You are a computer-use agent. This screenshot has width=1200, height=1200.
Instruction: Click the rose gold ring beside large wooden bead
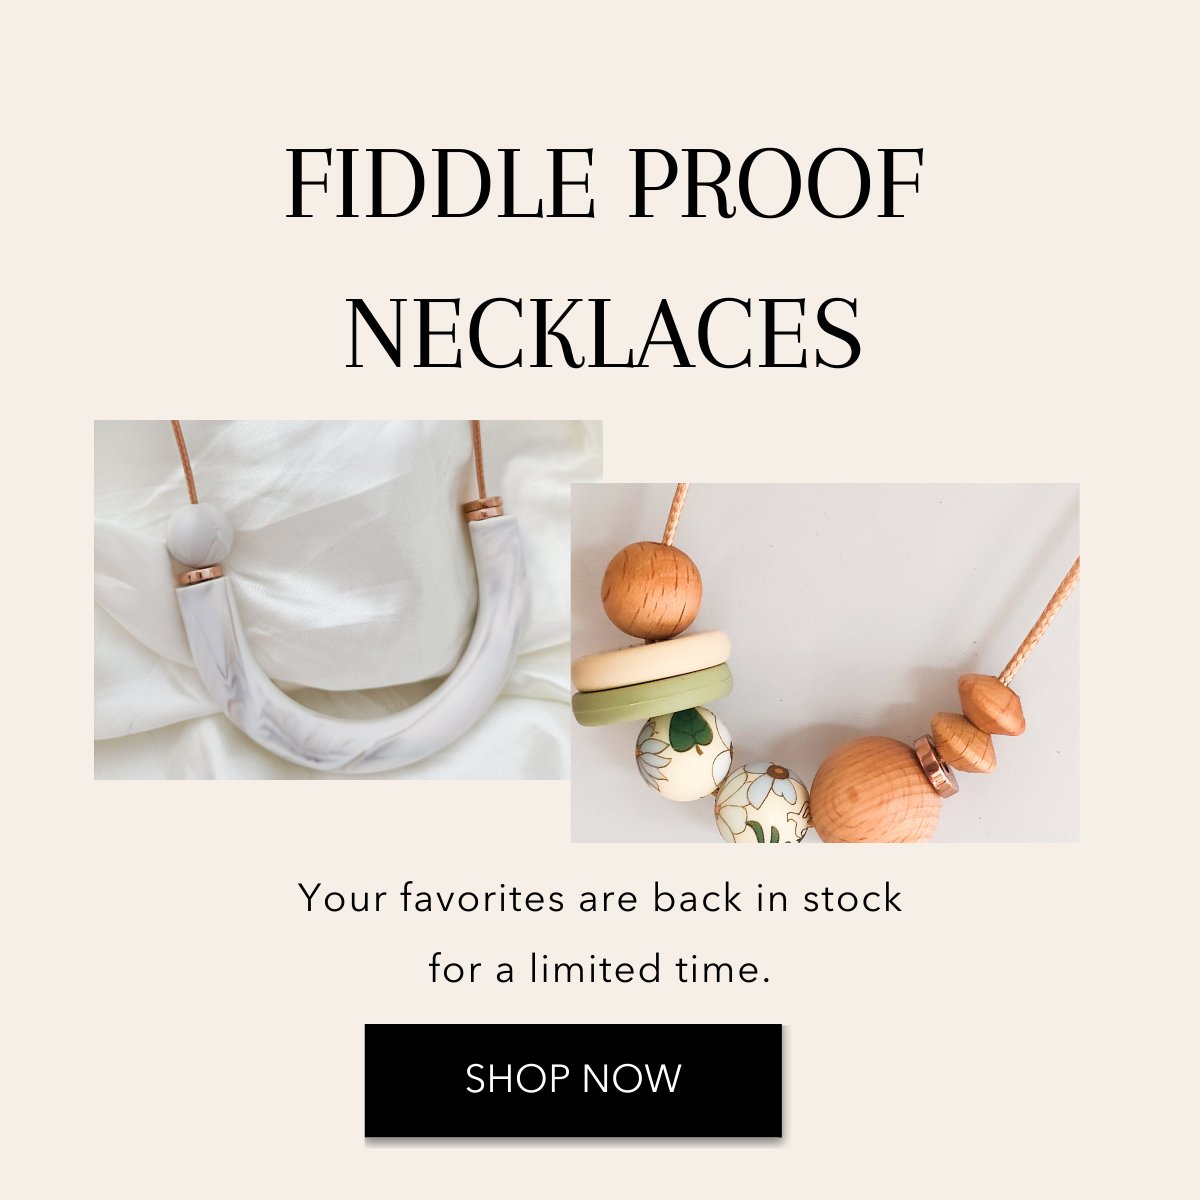936,766
